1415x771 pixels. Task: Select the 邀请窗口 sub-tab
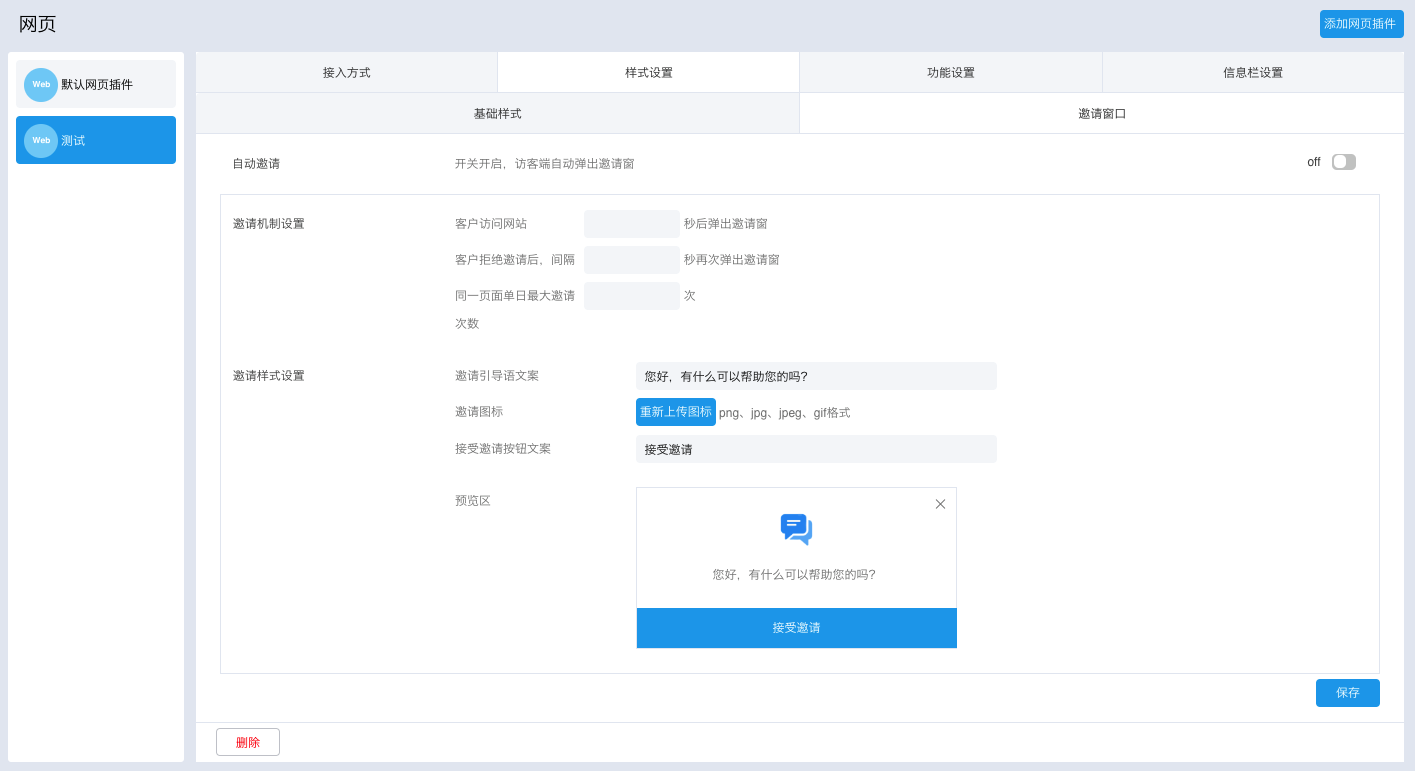1101,114
